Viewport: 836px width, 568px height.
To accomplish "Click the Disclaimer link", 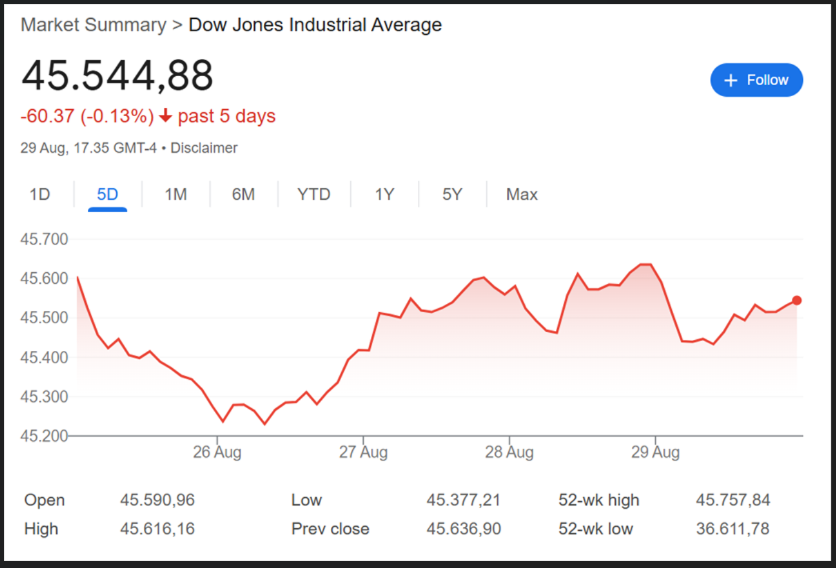I will [204, 148].
